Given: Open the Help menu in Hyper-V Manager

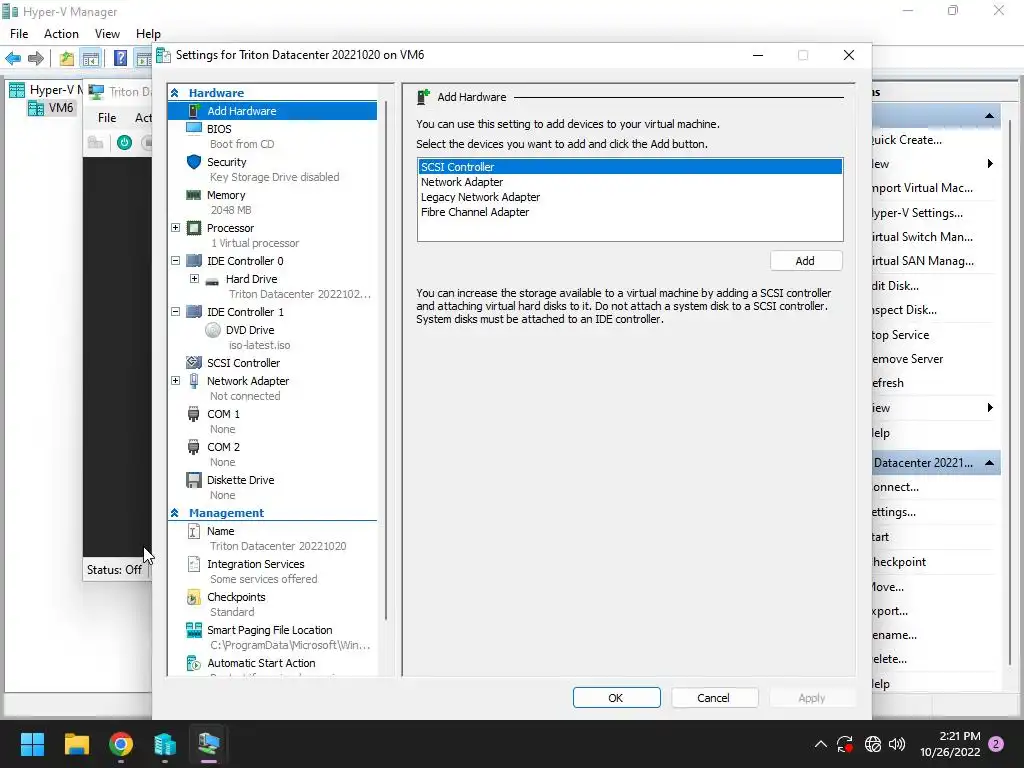Looking at the screenshot, I should [148, 33].
